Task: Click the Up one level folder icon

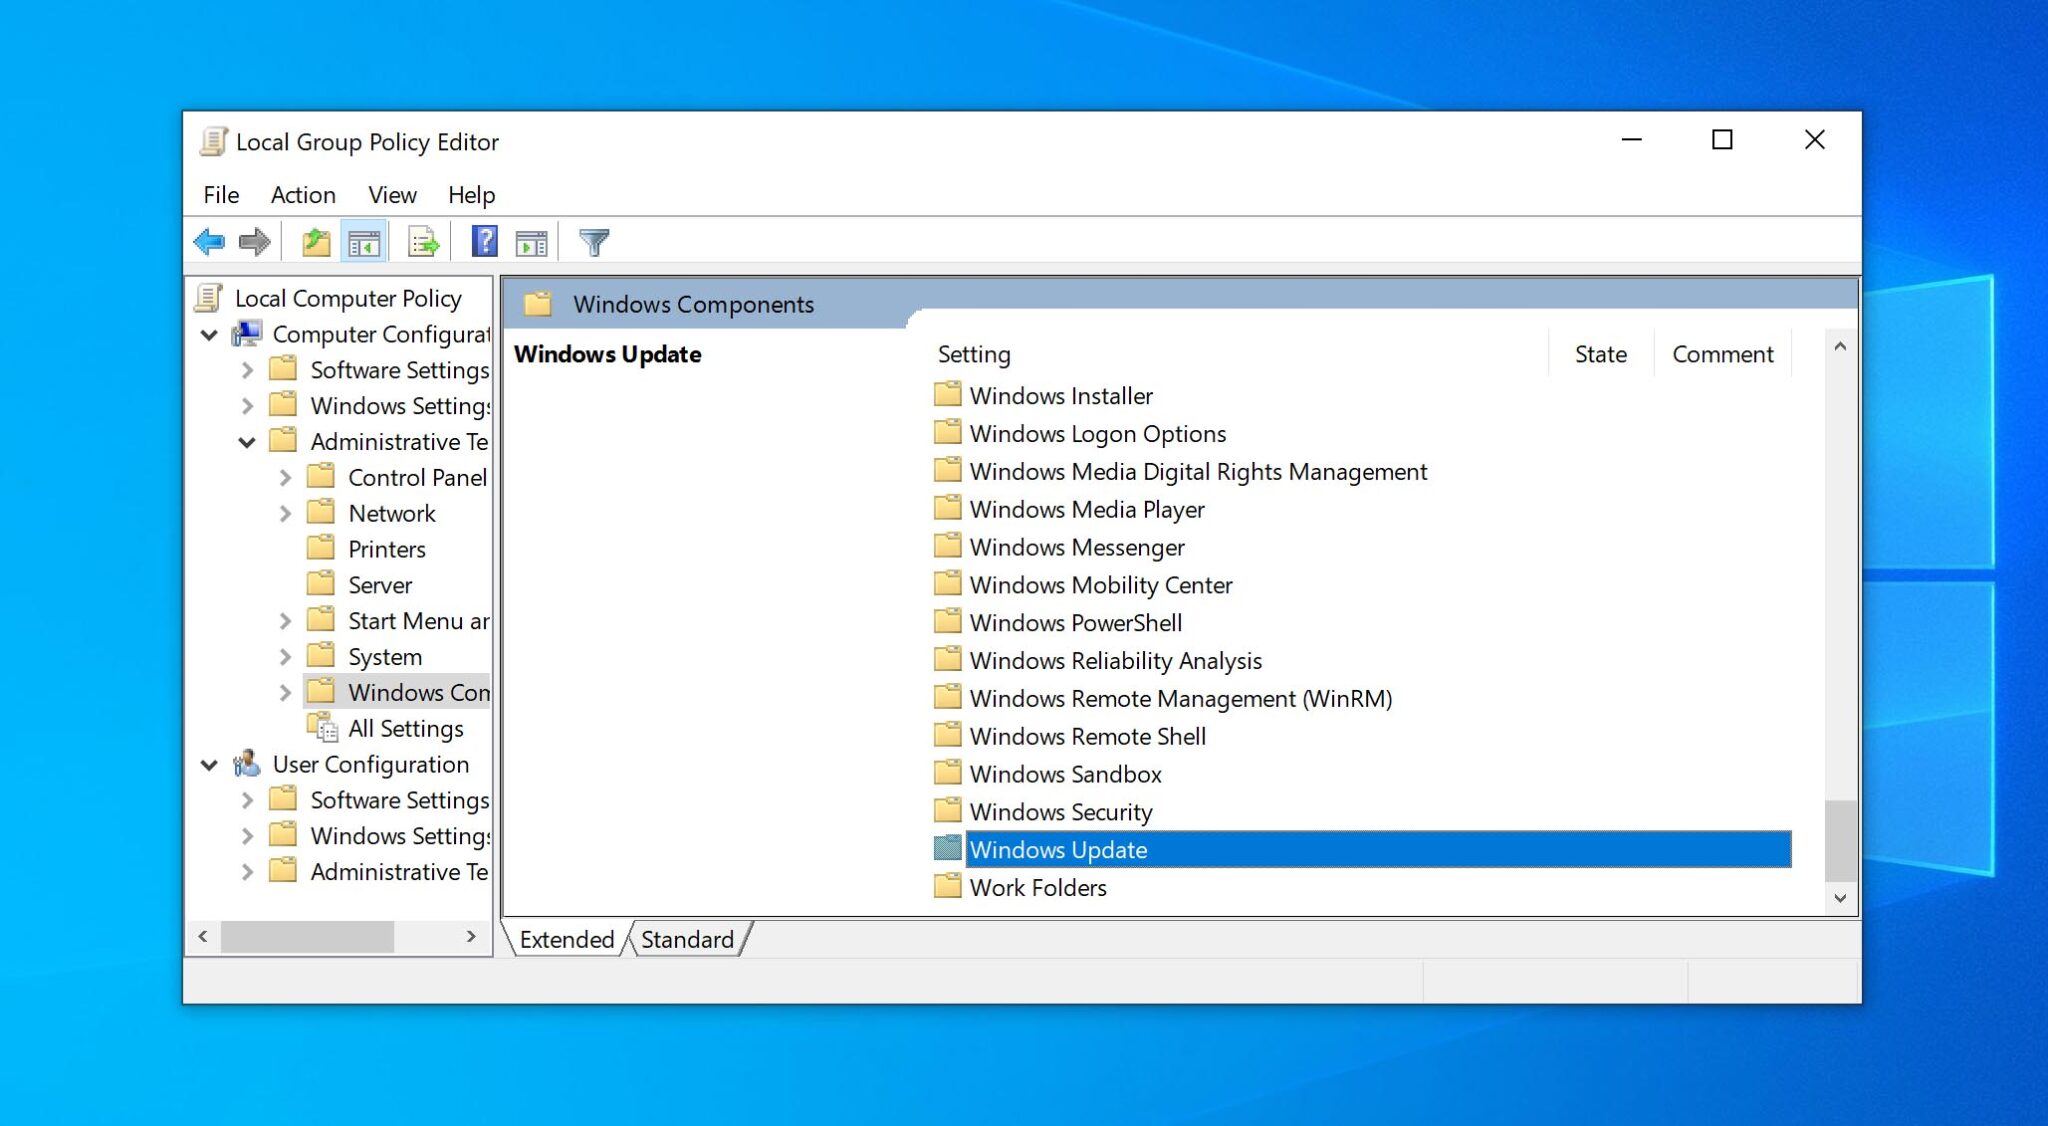Action: click(x=315, y=240)
